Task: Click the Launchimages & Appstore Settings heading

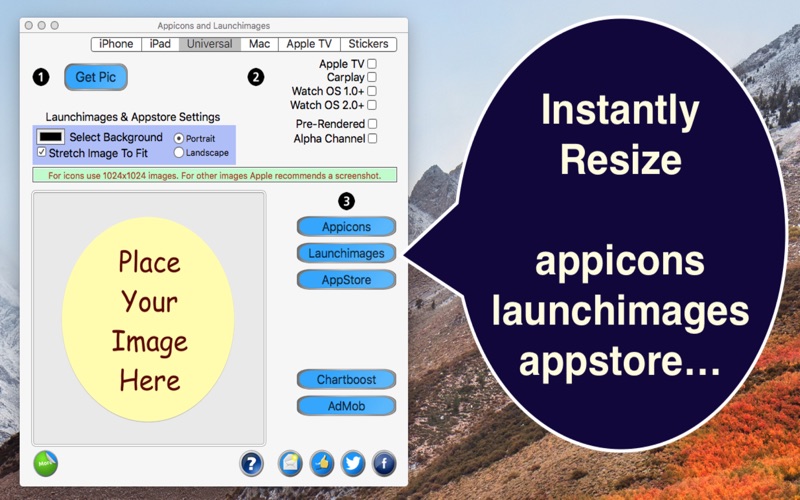Action: [x=133, y=117]
